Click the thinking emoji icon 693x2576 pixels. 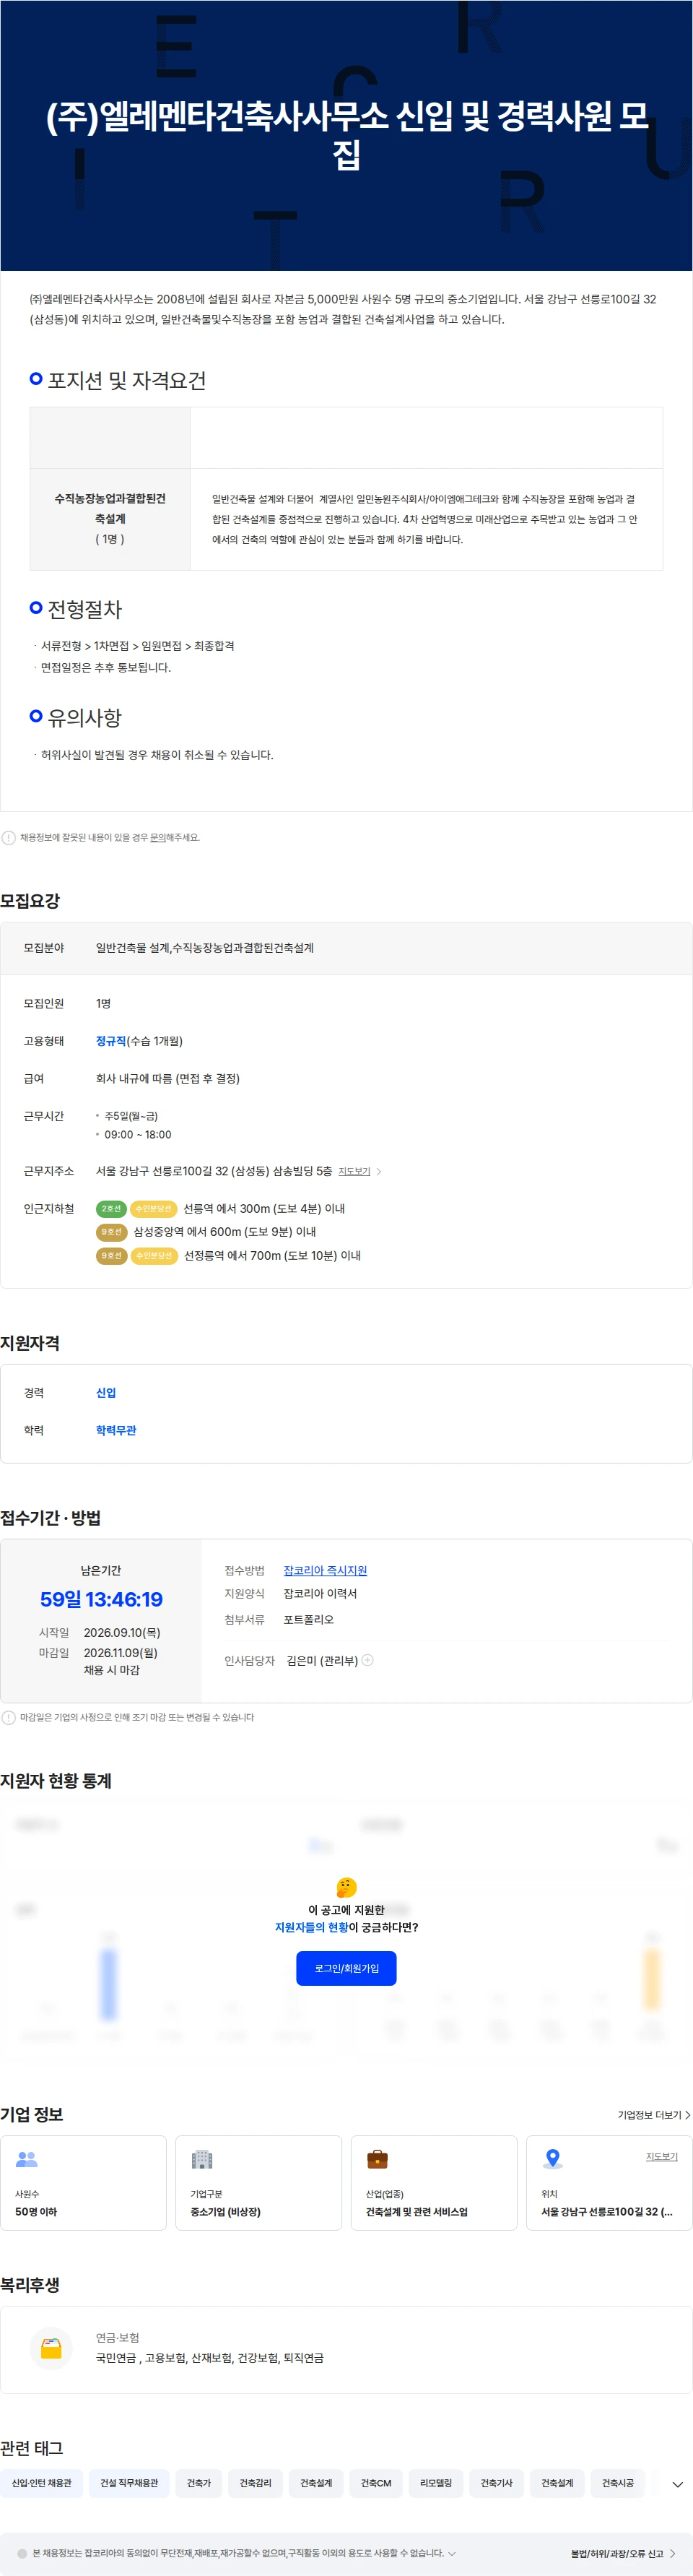pos(346,1887)
